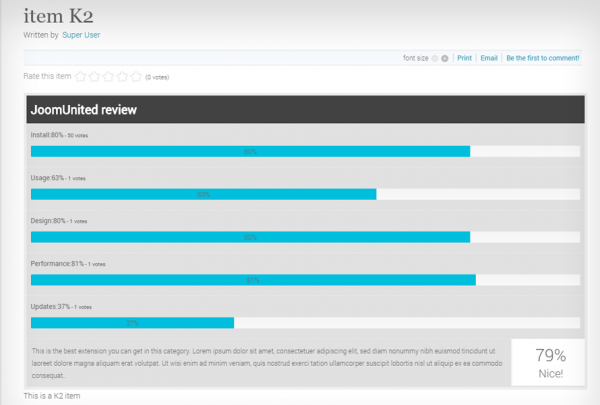This screenshot has height=405, width=600.
Task: Click the Updates 37% rating bar
Action: pyautogui.click(x=305, y=323)
